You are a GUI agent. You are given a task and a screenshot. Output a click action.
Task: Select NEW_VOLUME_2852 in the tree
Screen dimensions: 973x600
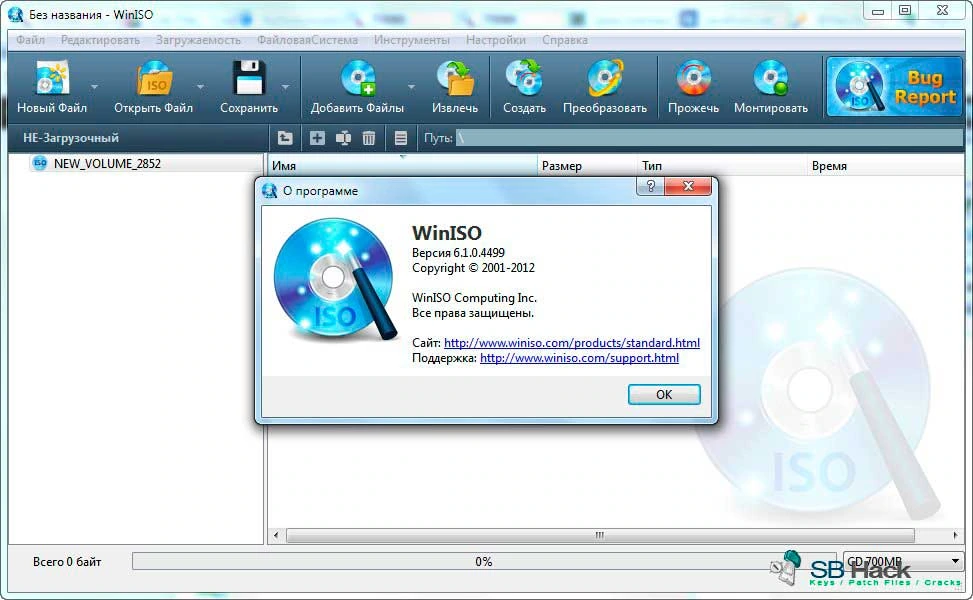tap(107, 163)
